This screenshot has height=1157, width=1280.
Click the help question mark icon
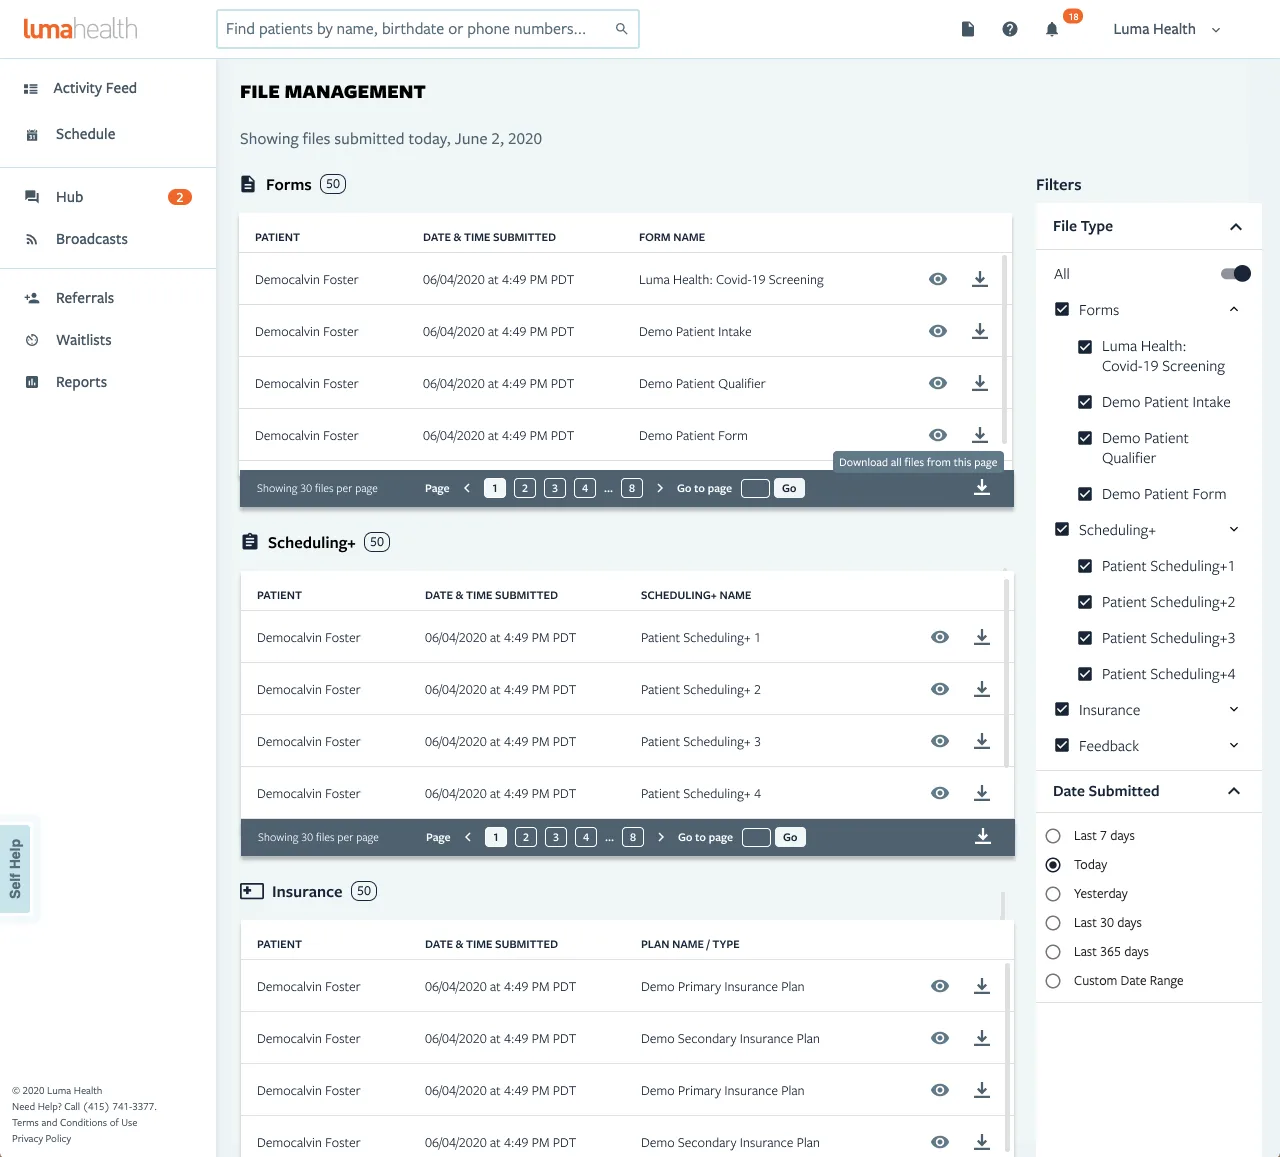[x=1010, y=29]
